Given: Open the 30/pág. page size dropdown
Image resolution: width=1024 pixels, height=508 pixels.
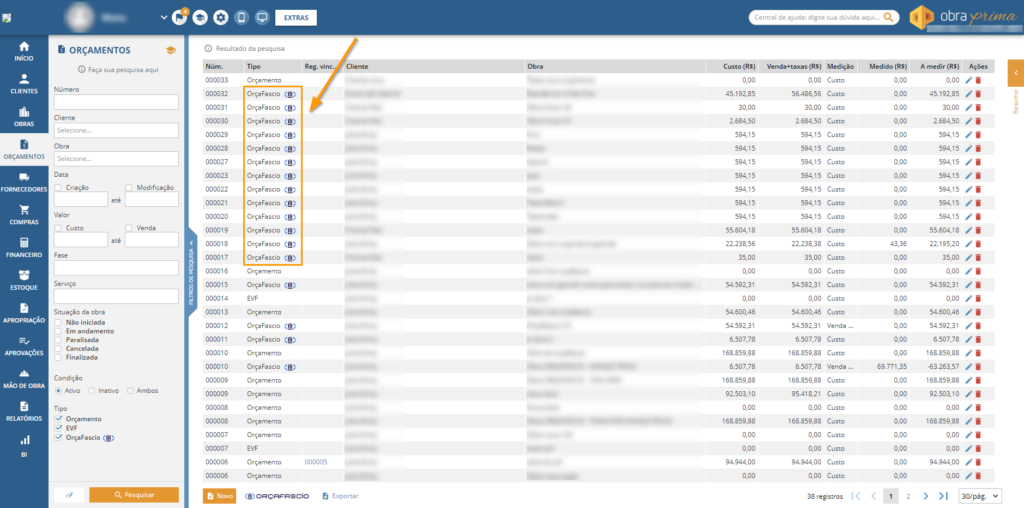Looking at the screenshot, I should (980, 496).
